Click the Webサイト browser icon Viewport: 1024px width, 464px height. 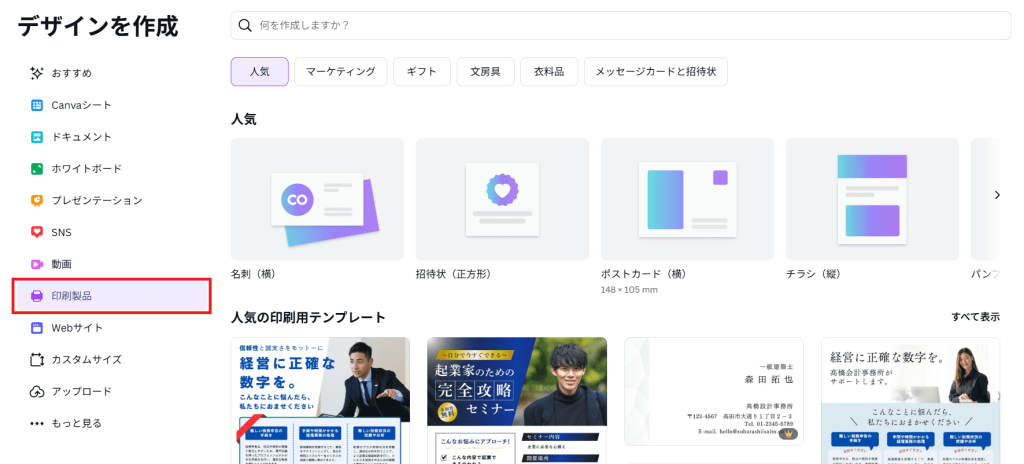tap(37, 328)
